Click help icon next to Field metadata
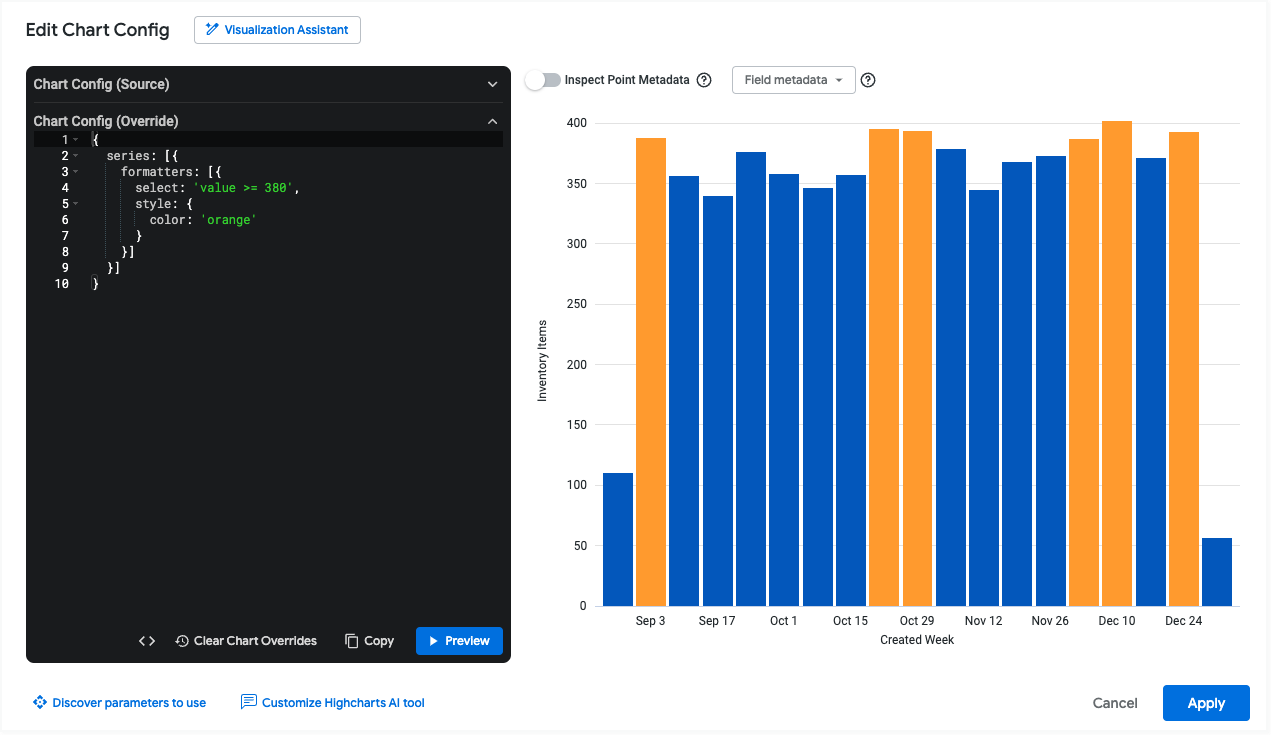 click(x=868, y=80)
